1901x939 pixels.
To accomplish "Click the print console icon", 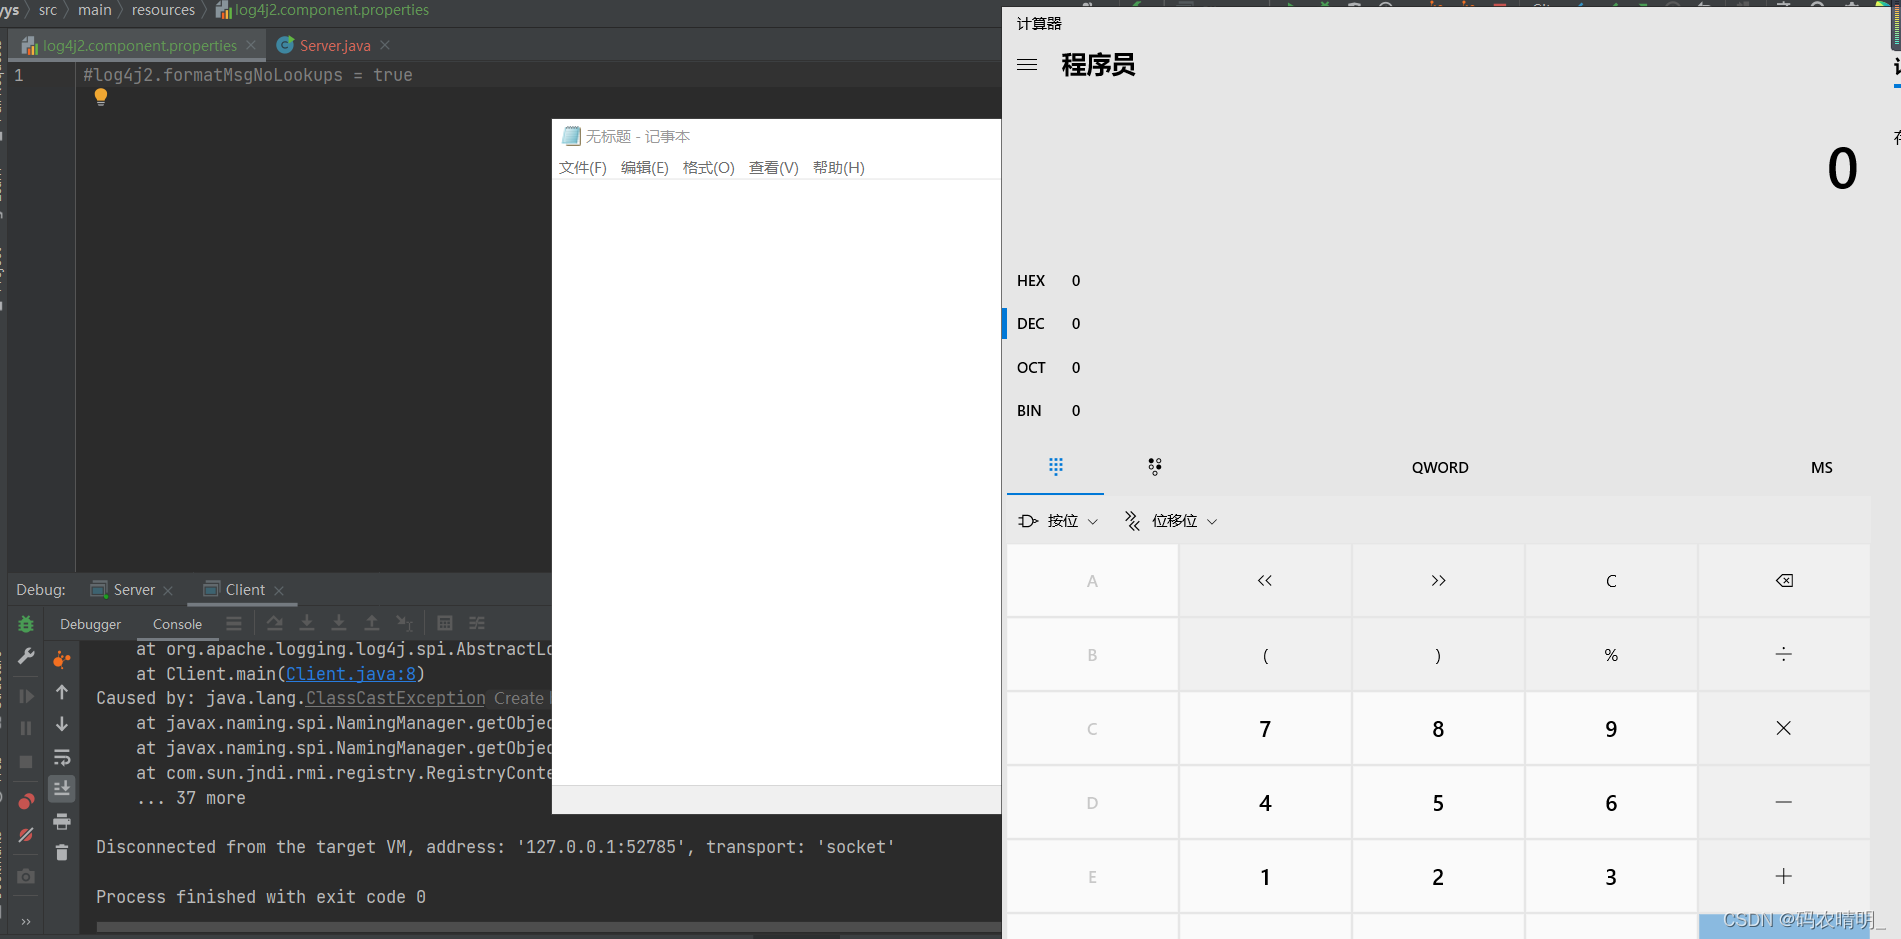I will pyautogui.click(x=62, y=822).
